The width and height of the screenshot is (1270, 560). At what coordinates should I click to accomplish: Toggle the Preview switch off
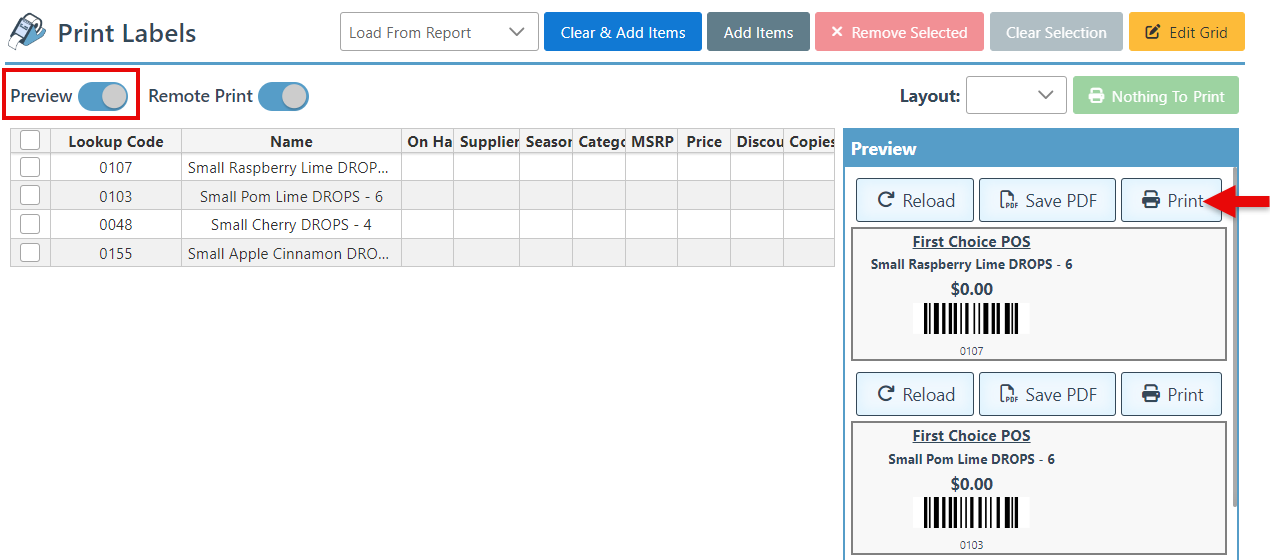103,96
